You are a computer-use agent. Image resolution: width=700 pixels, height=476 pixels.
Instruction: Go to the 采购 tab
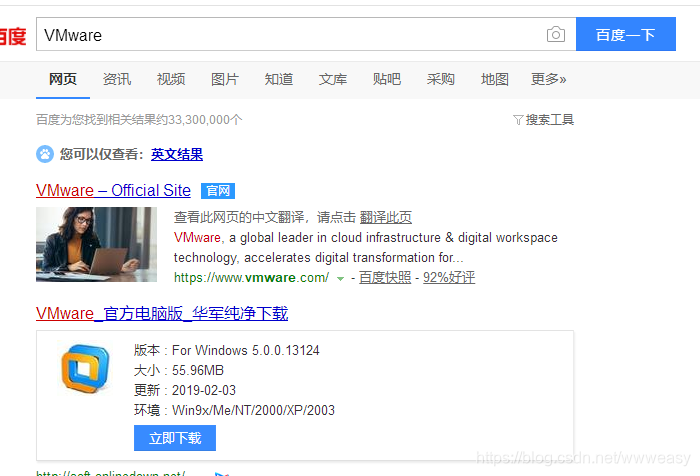[x=440, y=79]
